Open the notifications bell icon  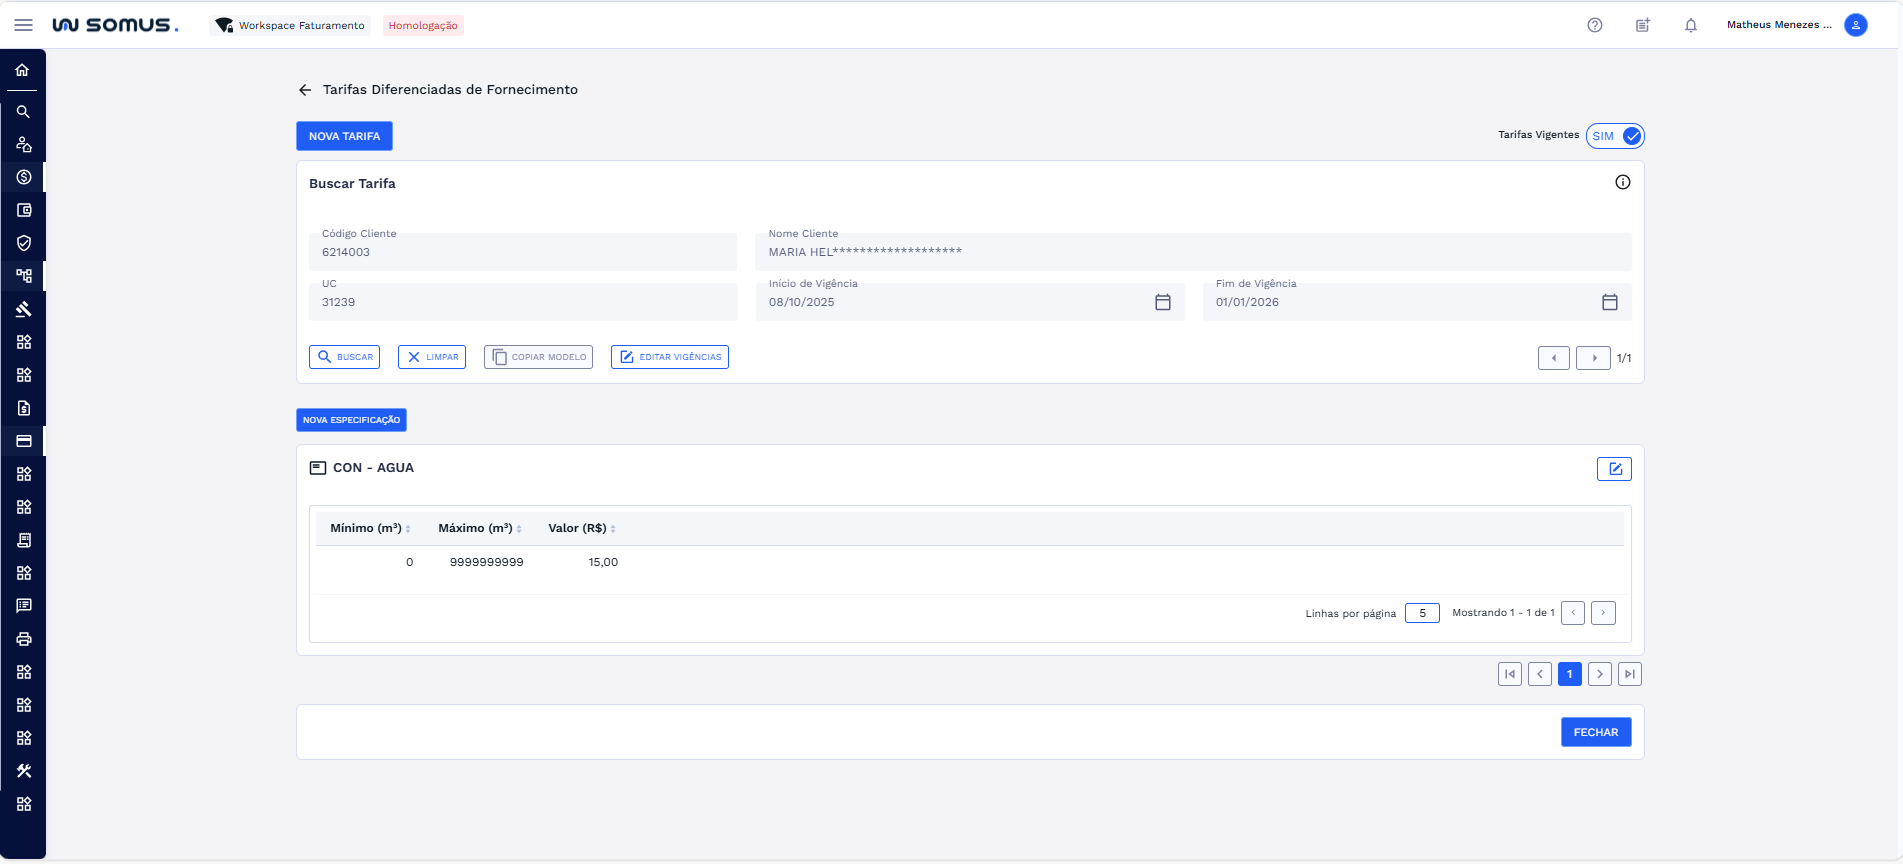coord(1690,26)
